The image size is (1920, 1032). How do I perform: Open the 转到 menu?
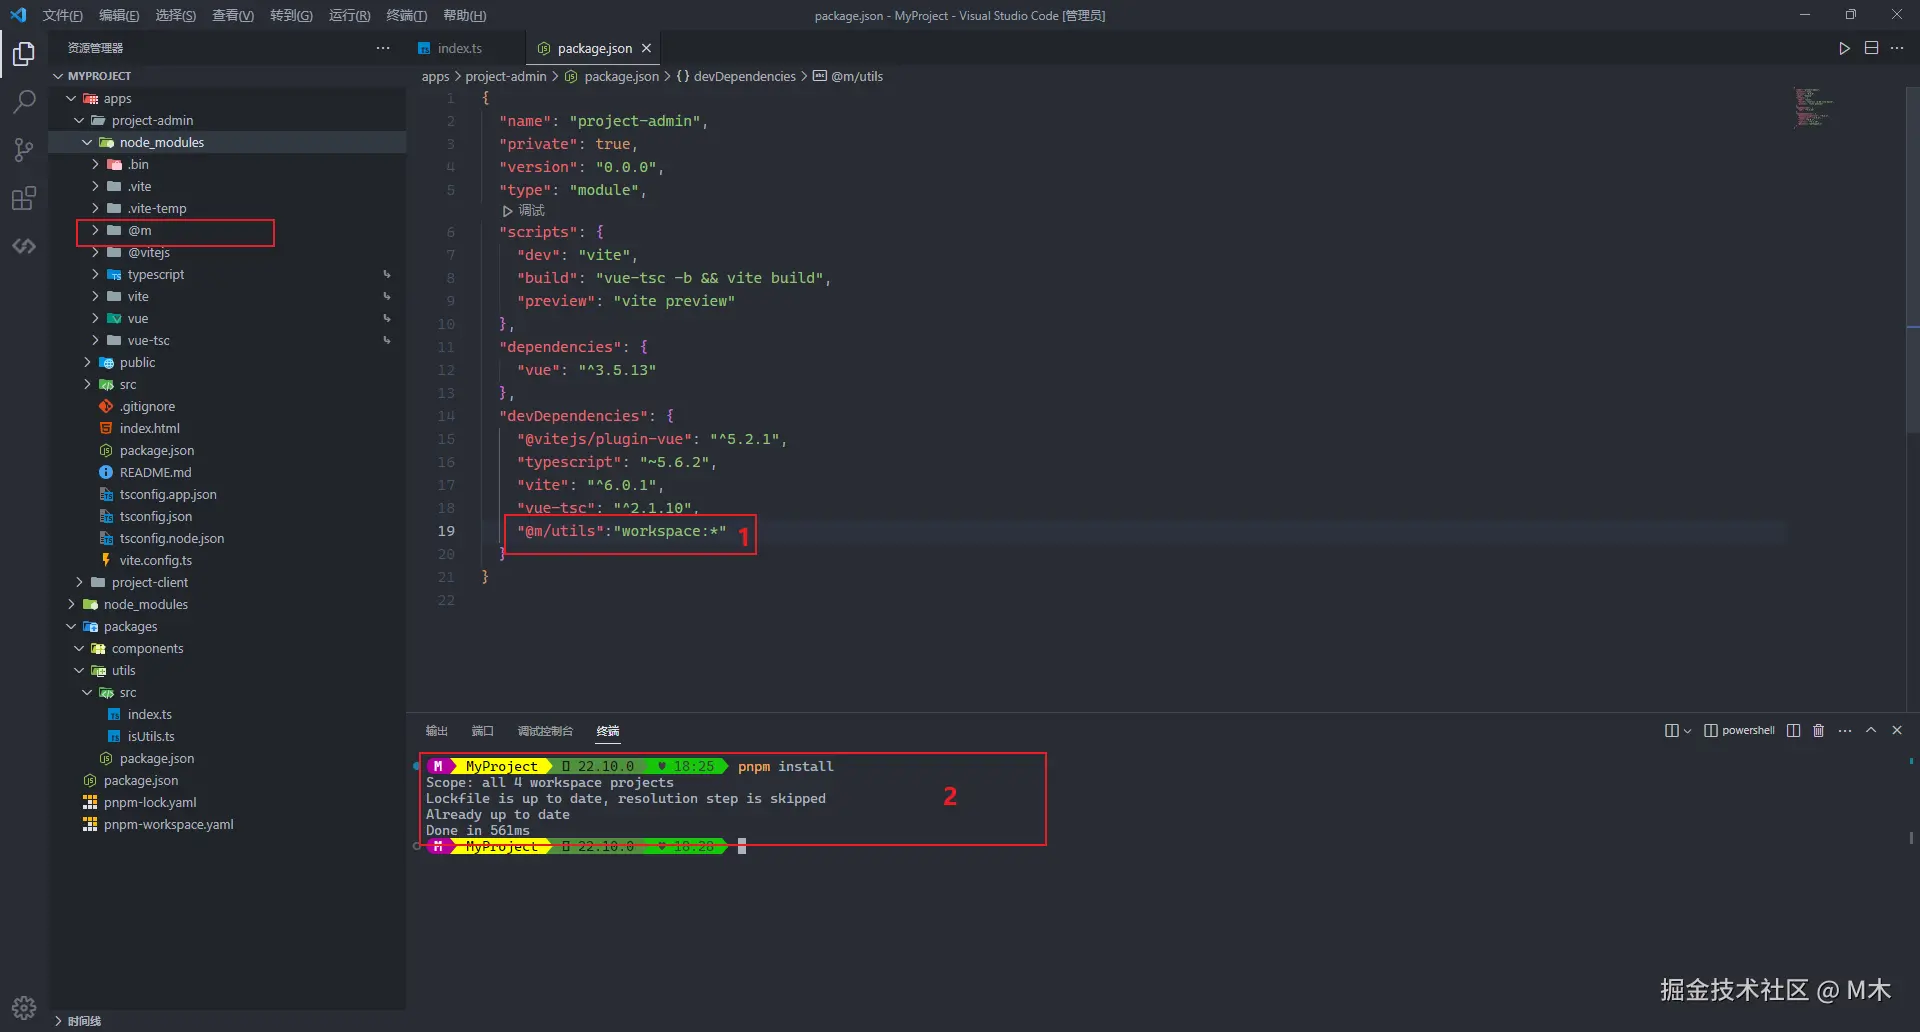tap(291, 15)
